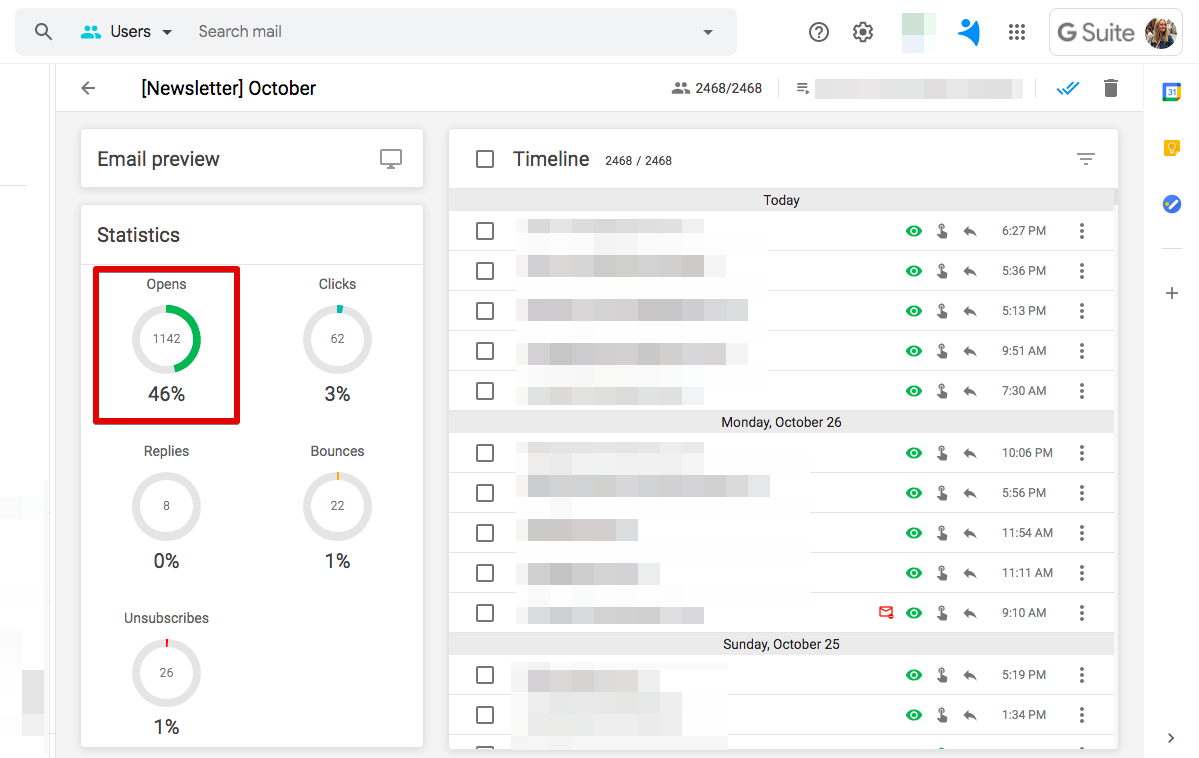This screenshot has height=758, width=1199.
Task: Open Google Tasks in the side panel
Action: [x=1171, y=204]
